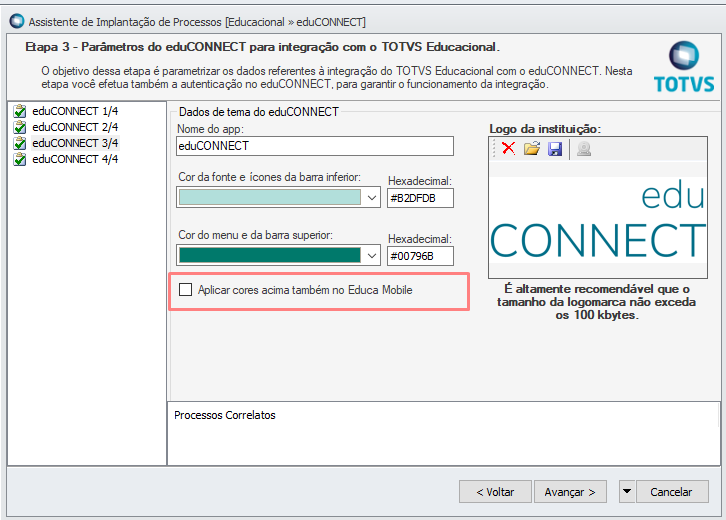Click the Avançar button
The image size is (726, 520).
[x=570, y=491]
